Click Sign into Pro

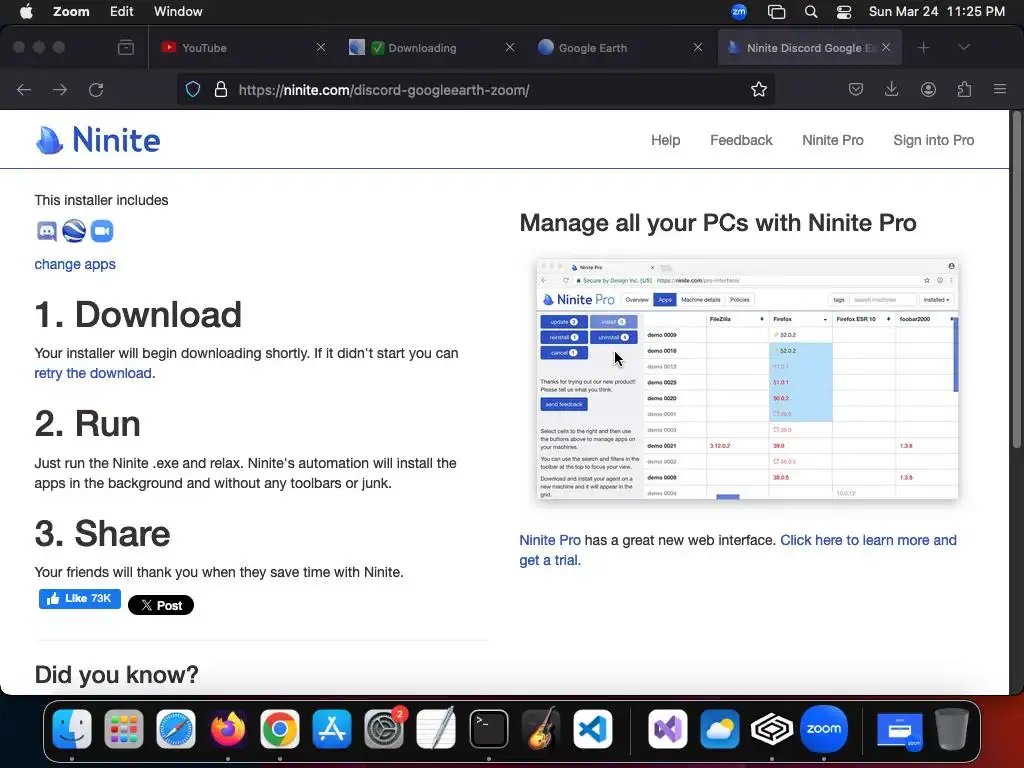pyautogui.click(x=934, y=140)
